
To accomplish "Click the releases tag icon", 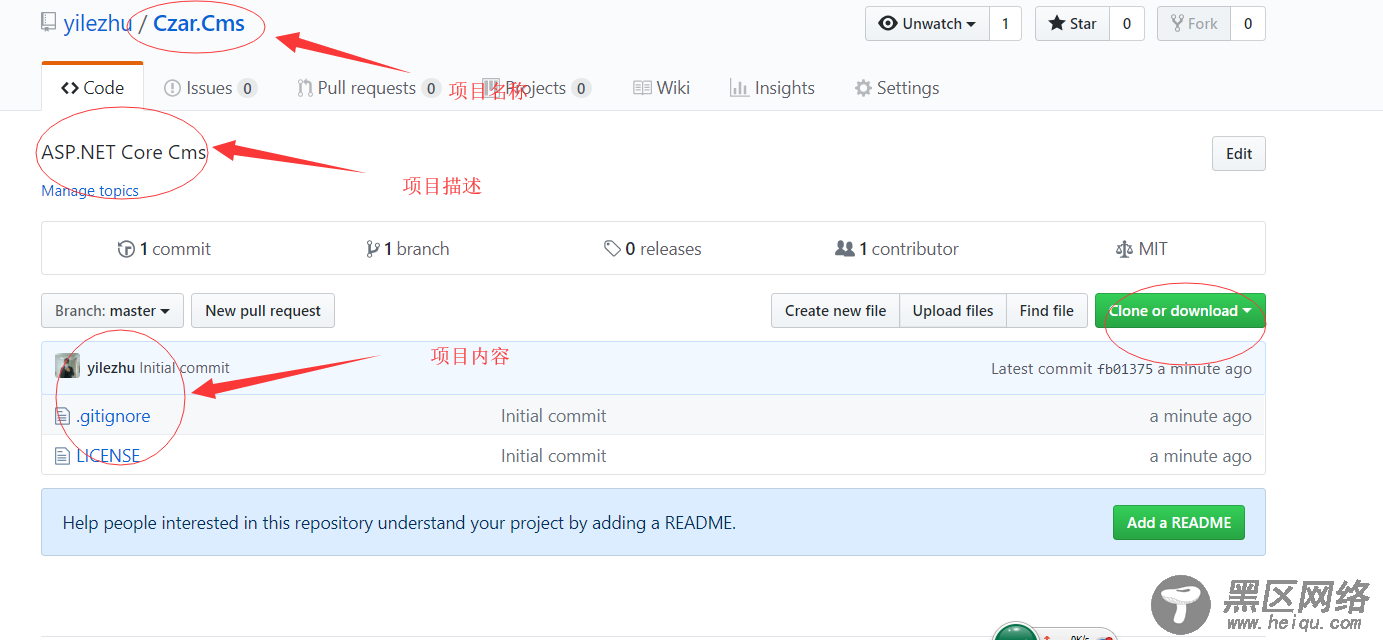I will [x=612, y=249].
